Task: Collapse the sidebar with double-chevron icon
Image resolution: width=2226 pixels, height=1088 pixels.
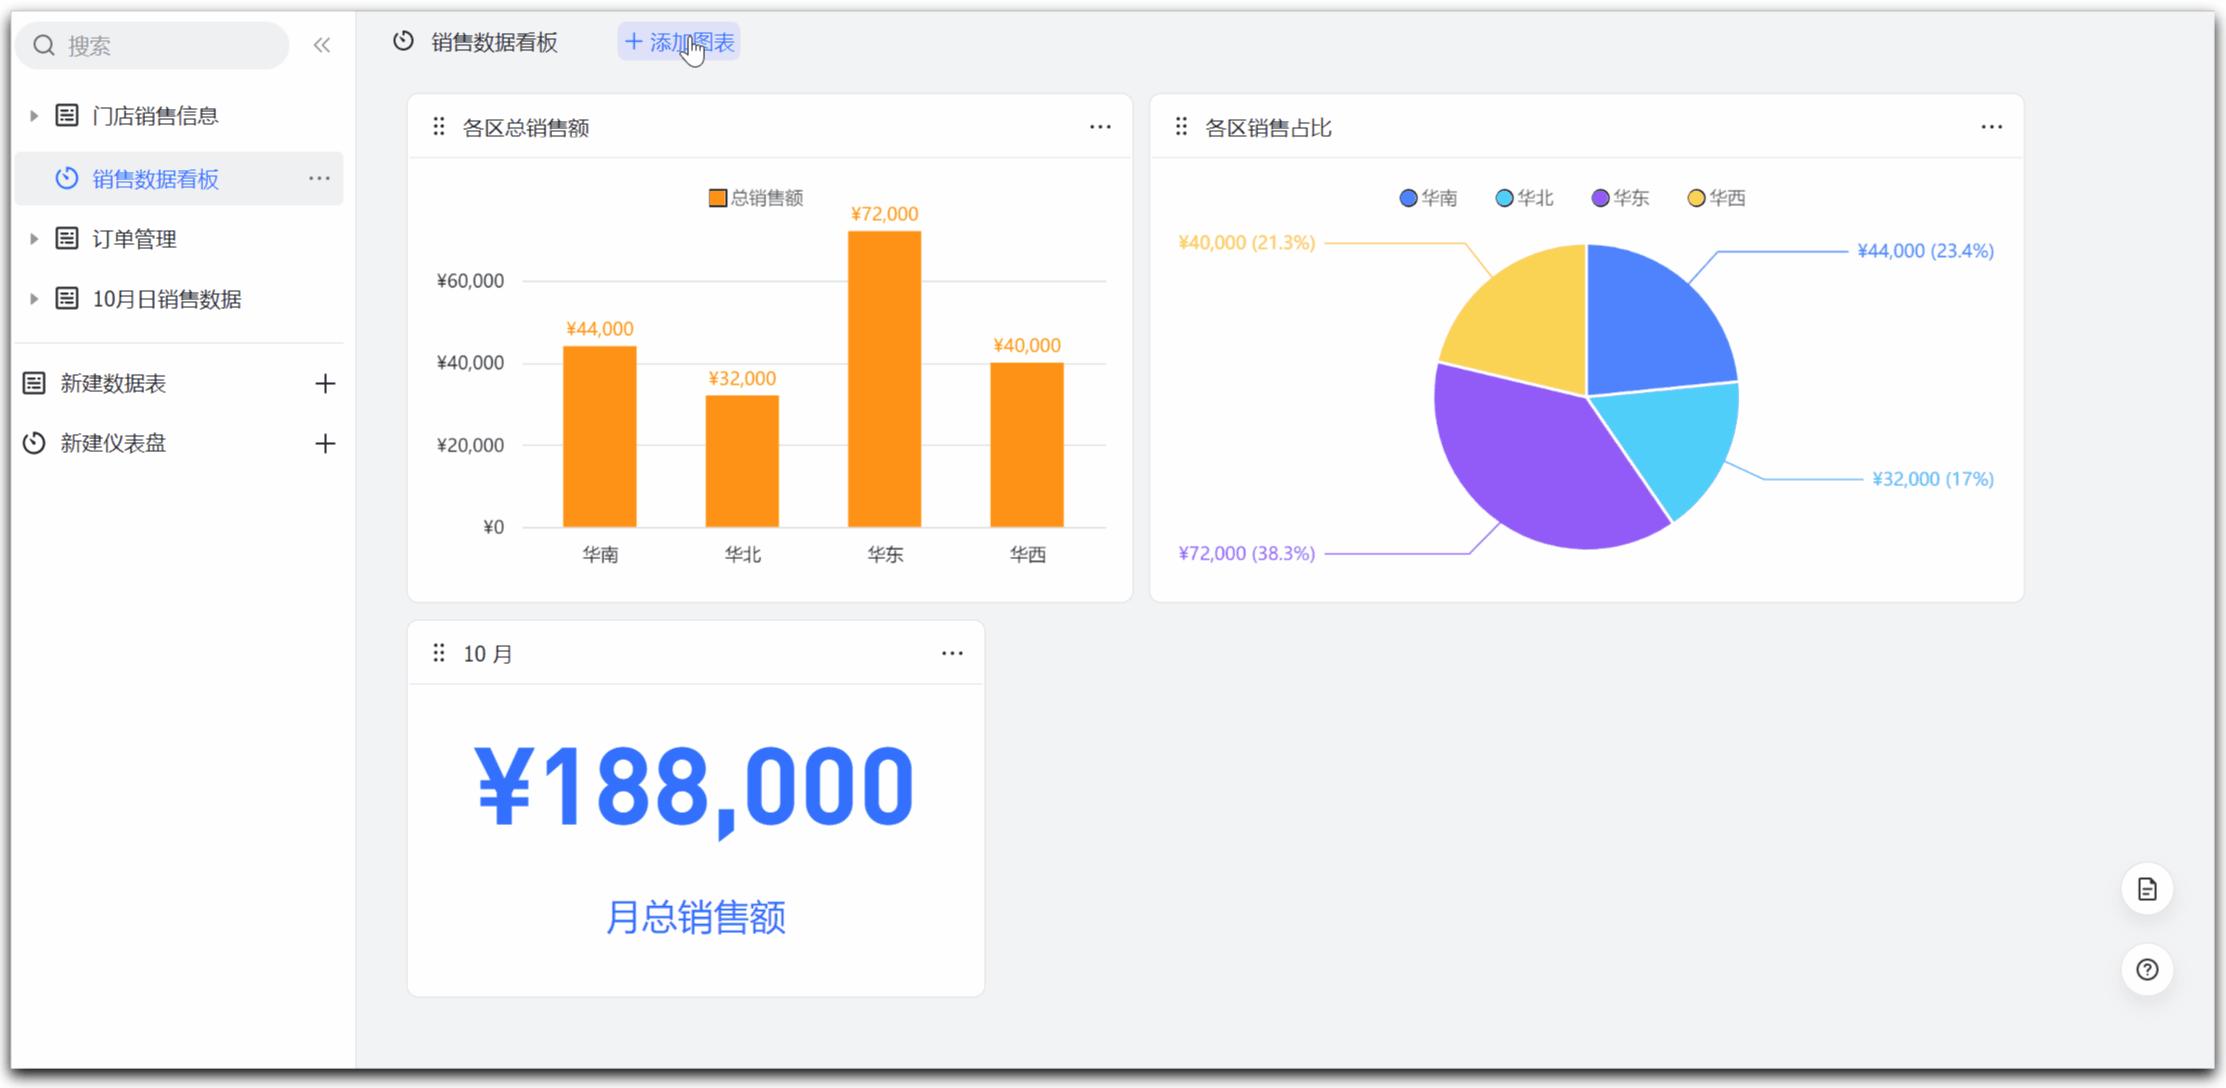Action: coord(321,45)
